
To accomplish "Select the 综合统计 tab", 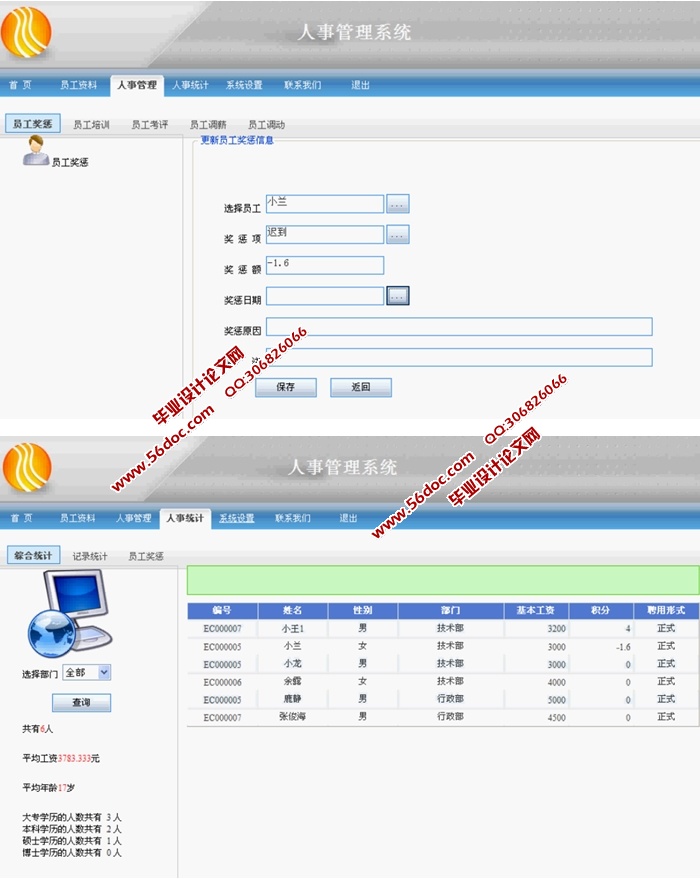I will (x=33, y=556).
